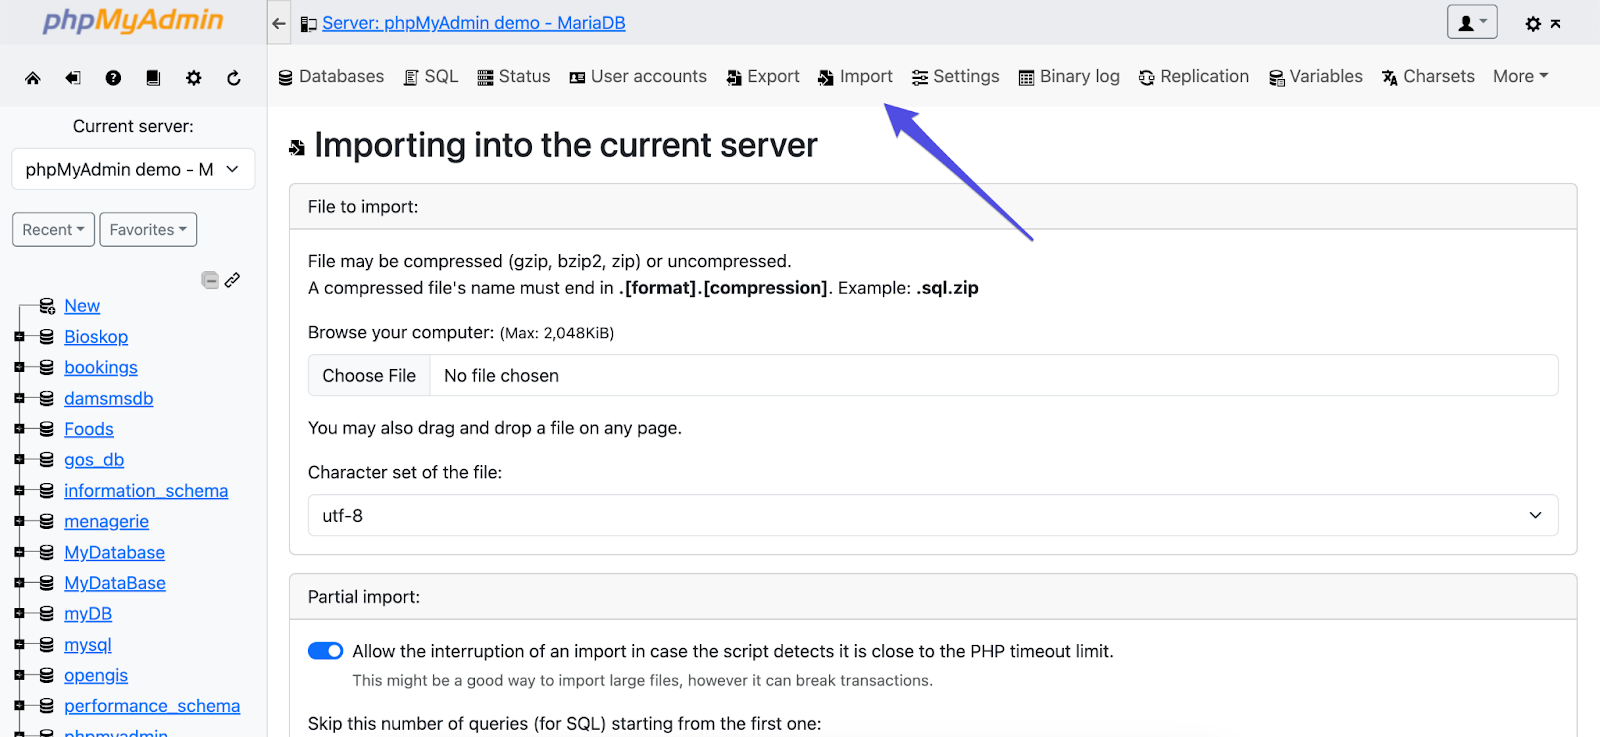The image size is (1600, 737).
Task: Open phpMyAdmin documentation help icon
Action: point(113,78)
